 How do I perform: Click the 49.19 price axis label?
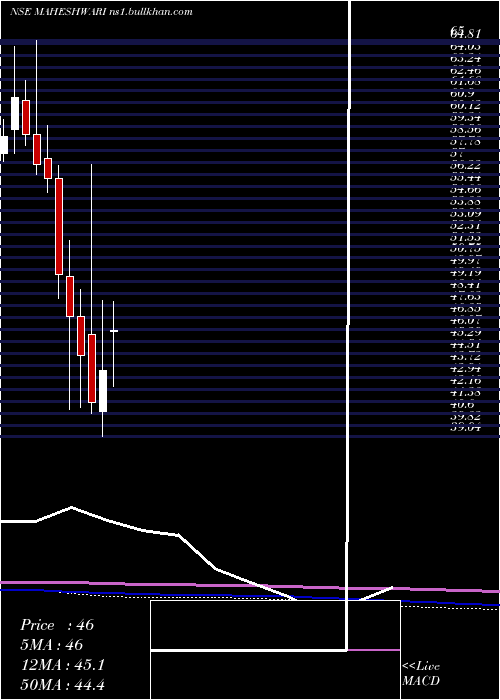pos(466,271)
